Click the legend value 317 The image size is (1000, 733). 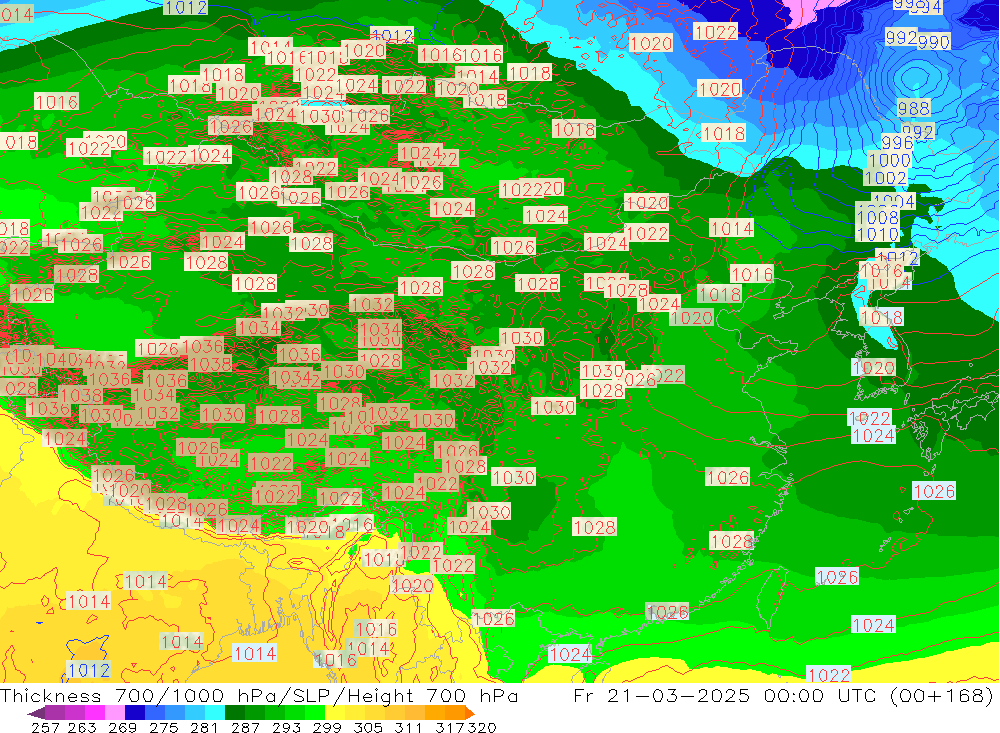[x=449, y=727]
